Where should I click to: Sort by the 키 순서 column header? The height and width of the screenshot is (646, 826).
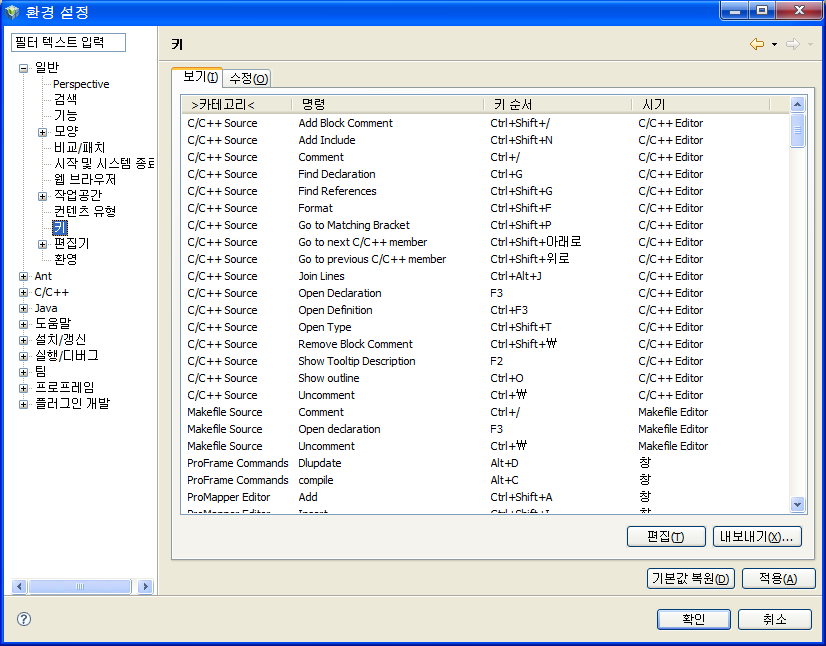513,104
